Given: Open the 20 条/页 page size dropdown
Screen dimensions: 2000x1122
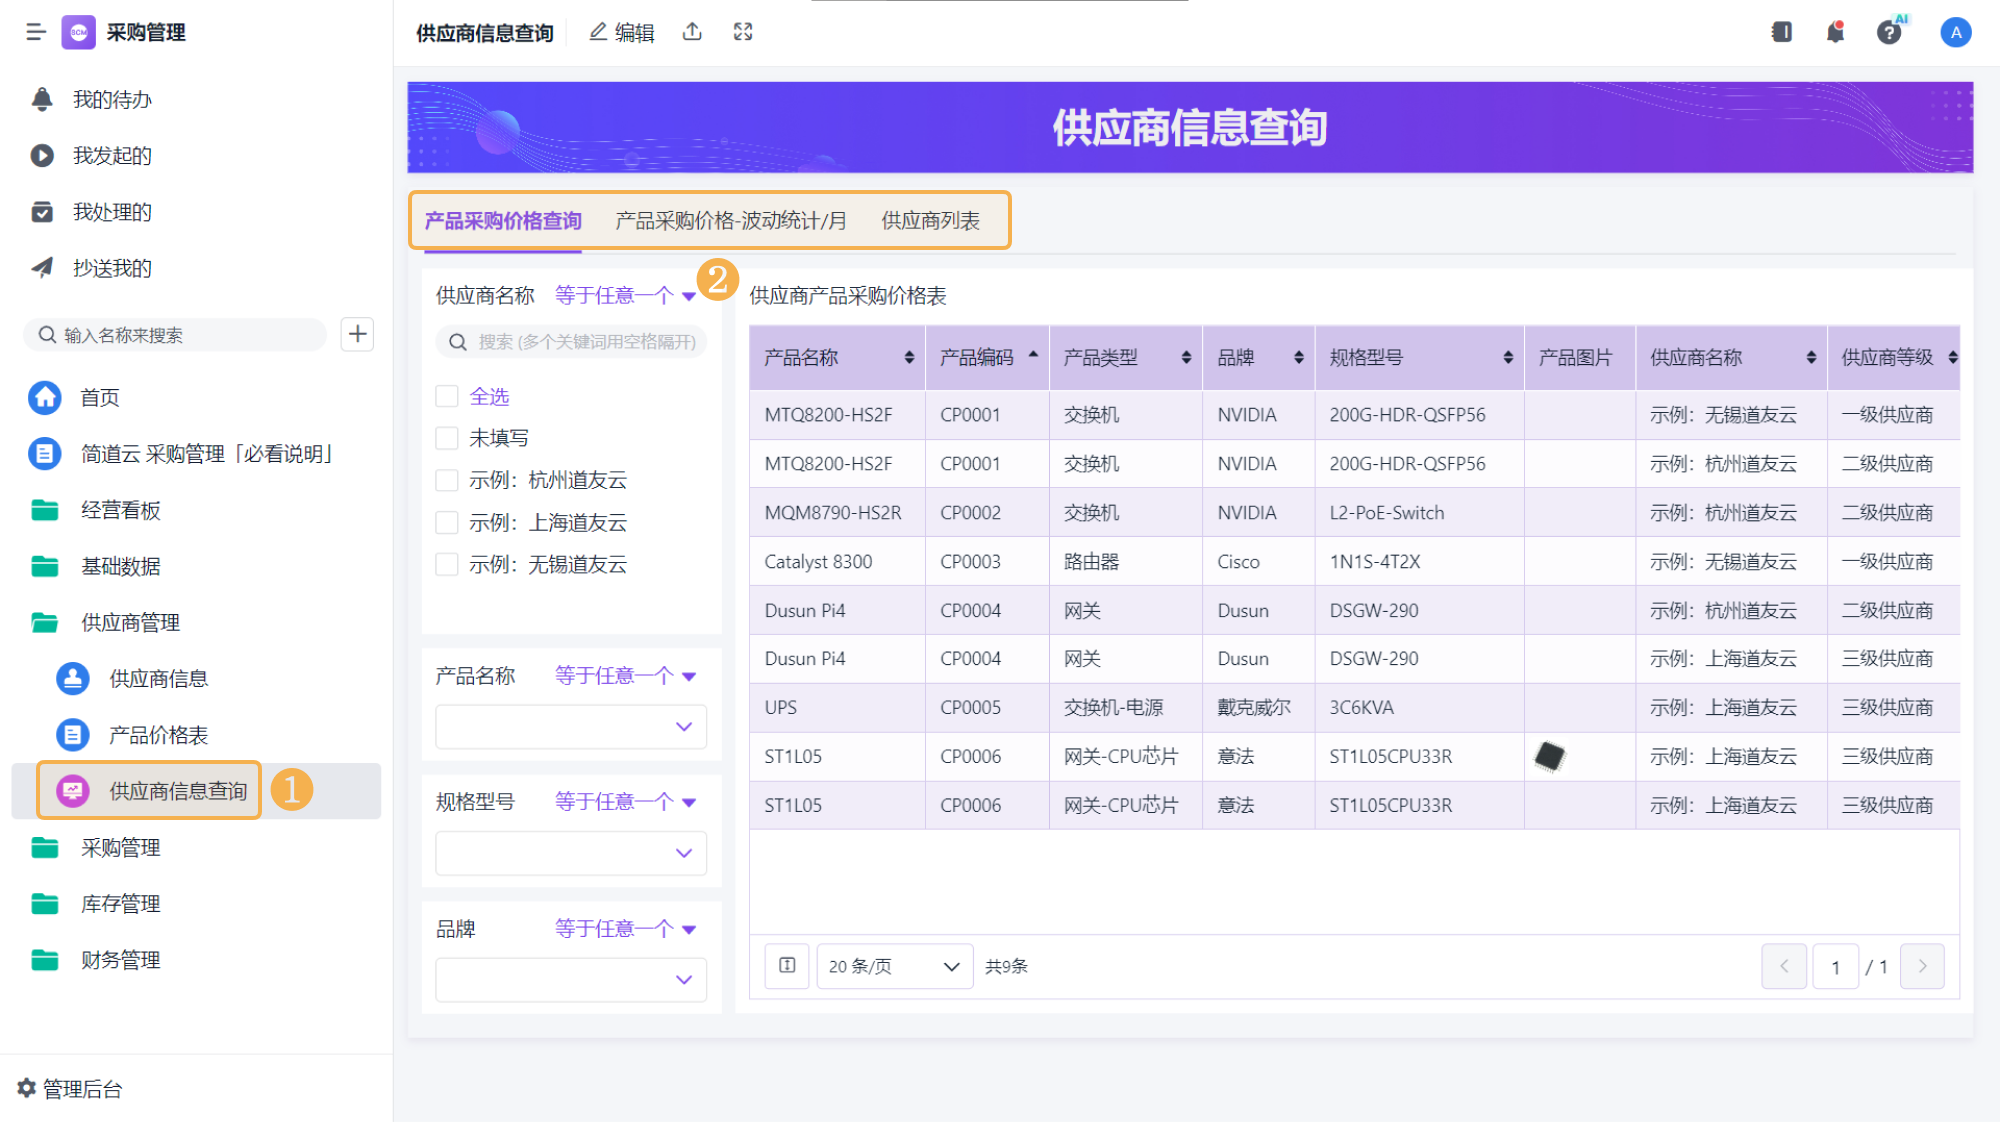Looking at the screenshot, I should pos(894,966).
